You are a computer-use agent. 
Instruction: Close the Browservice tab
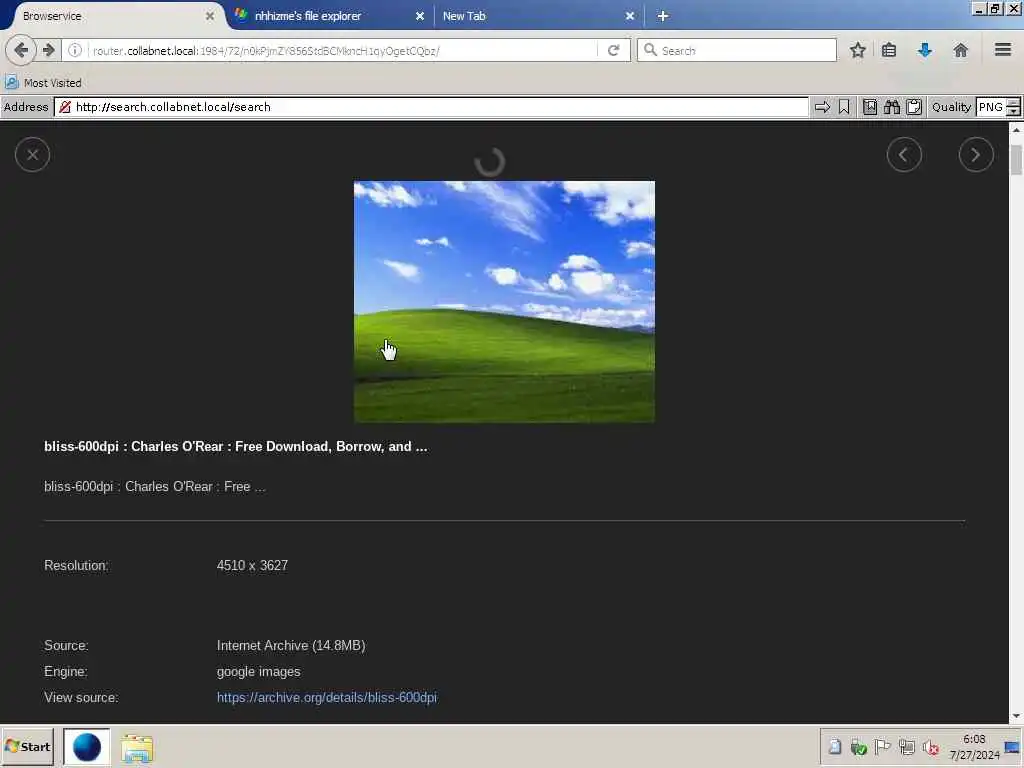(x=210, y=16)
